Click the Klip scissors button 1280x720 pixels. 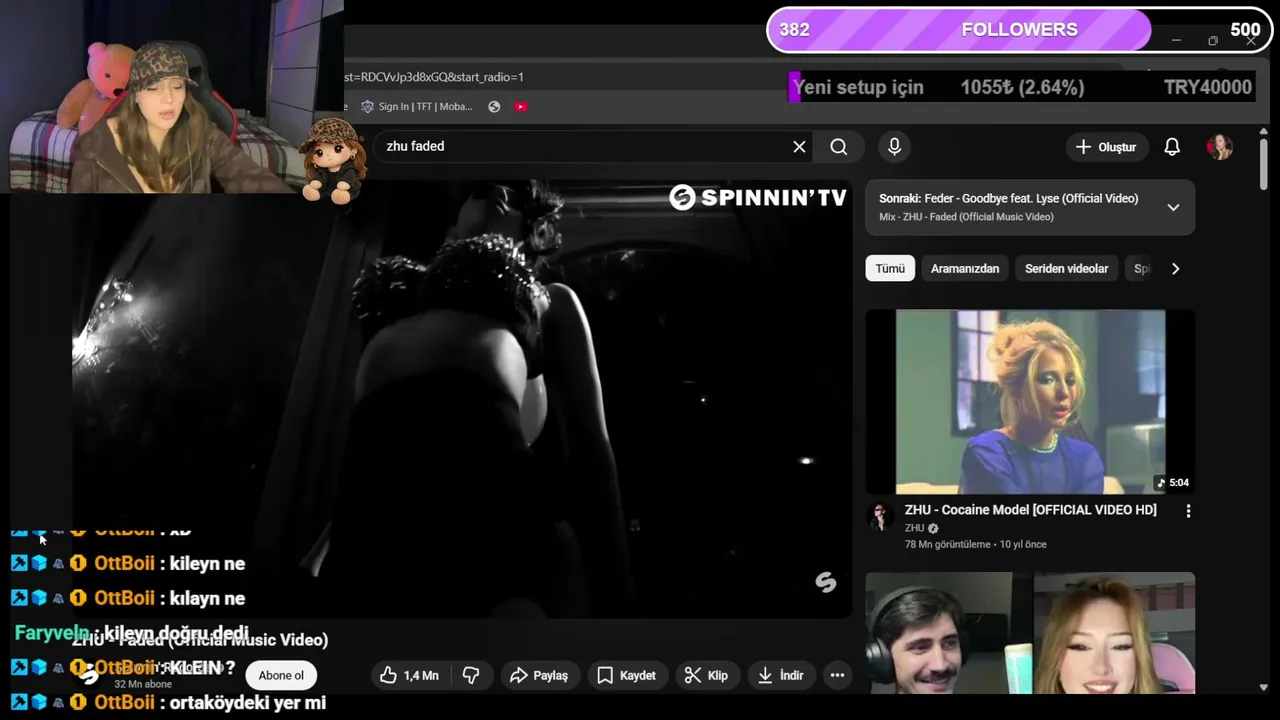[x=706, y=676]
